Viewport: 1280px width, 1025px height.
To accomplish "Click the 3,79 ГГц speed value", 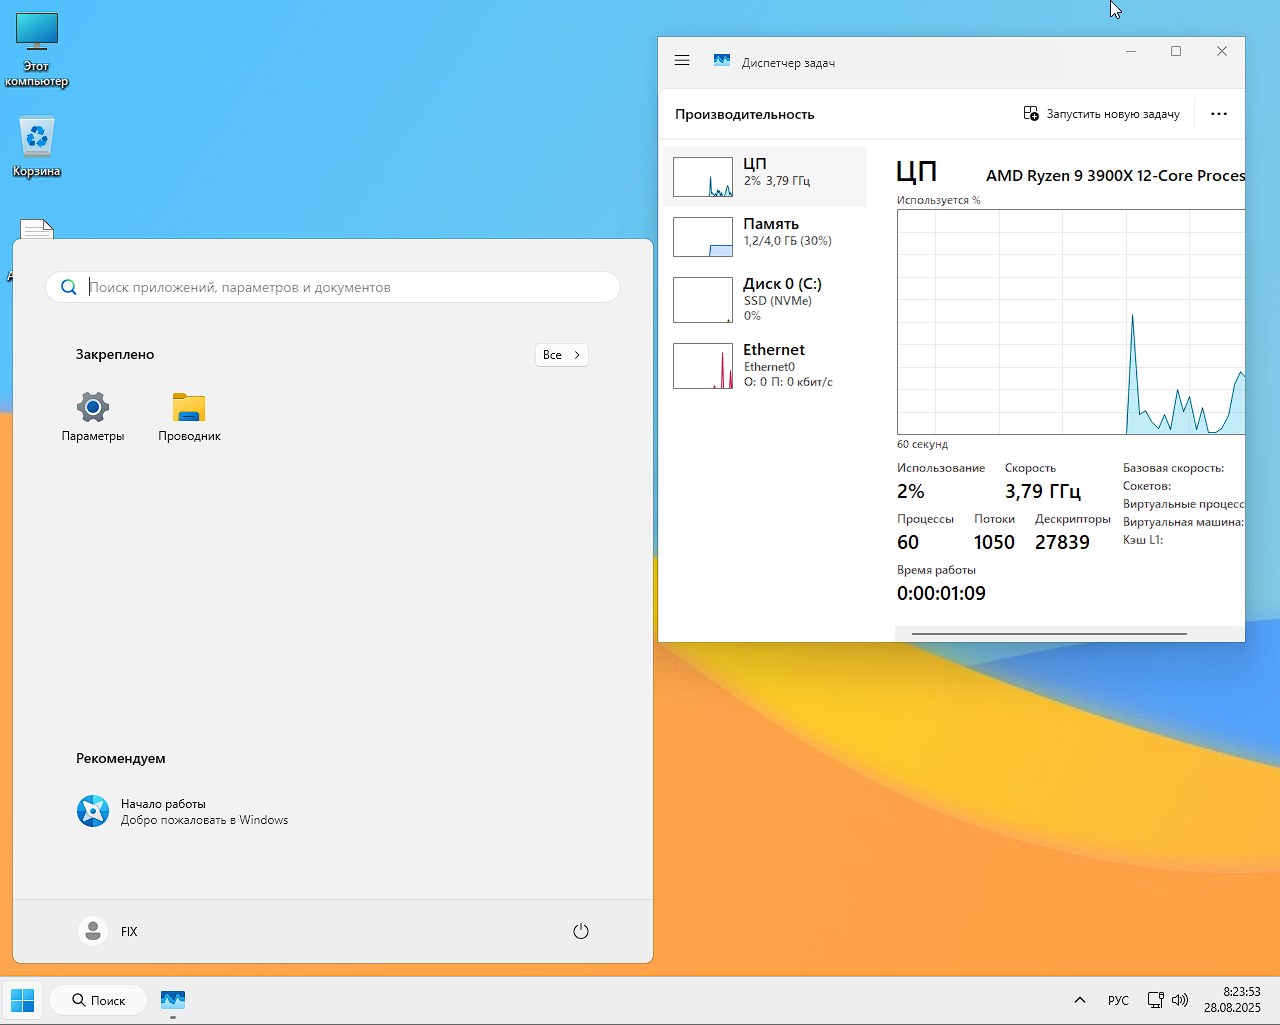I will pos(1042,491).
